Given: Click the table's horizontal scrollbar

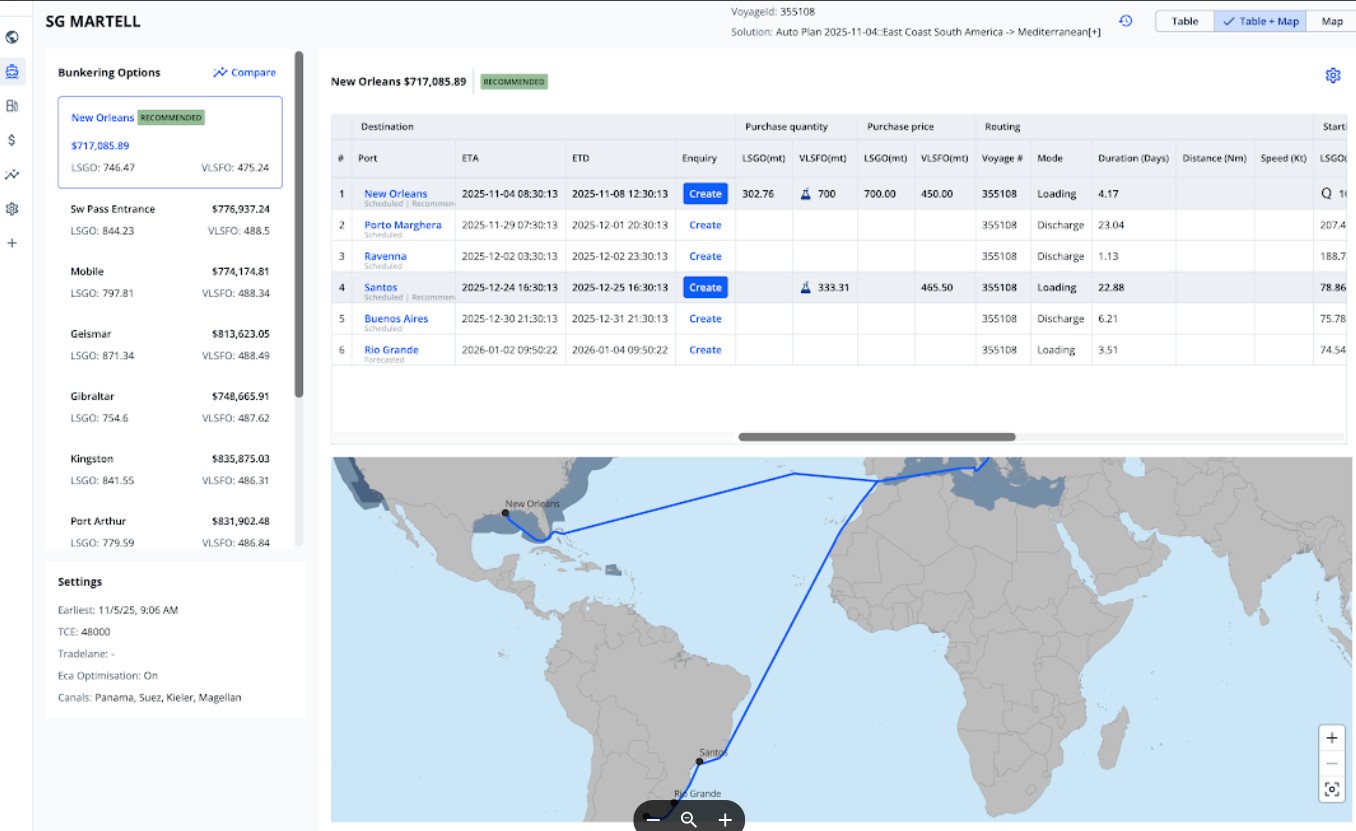Looking at the screenshot, I should pyautogui.click(x=877, y=437).
